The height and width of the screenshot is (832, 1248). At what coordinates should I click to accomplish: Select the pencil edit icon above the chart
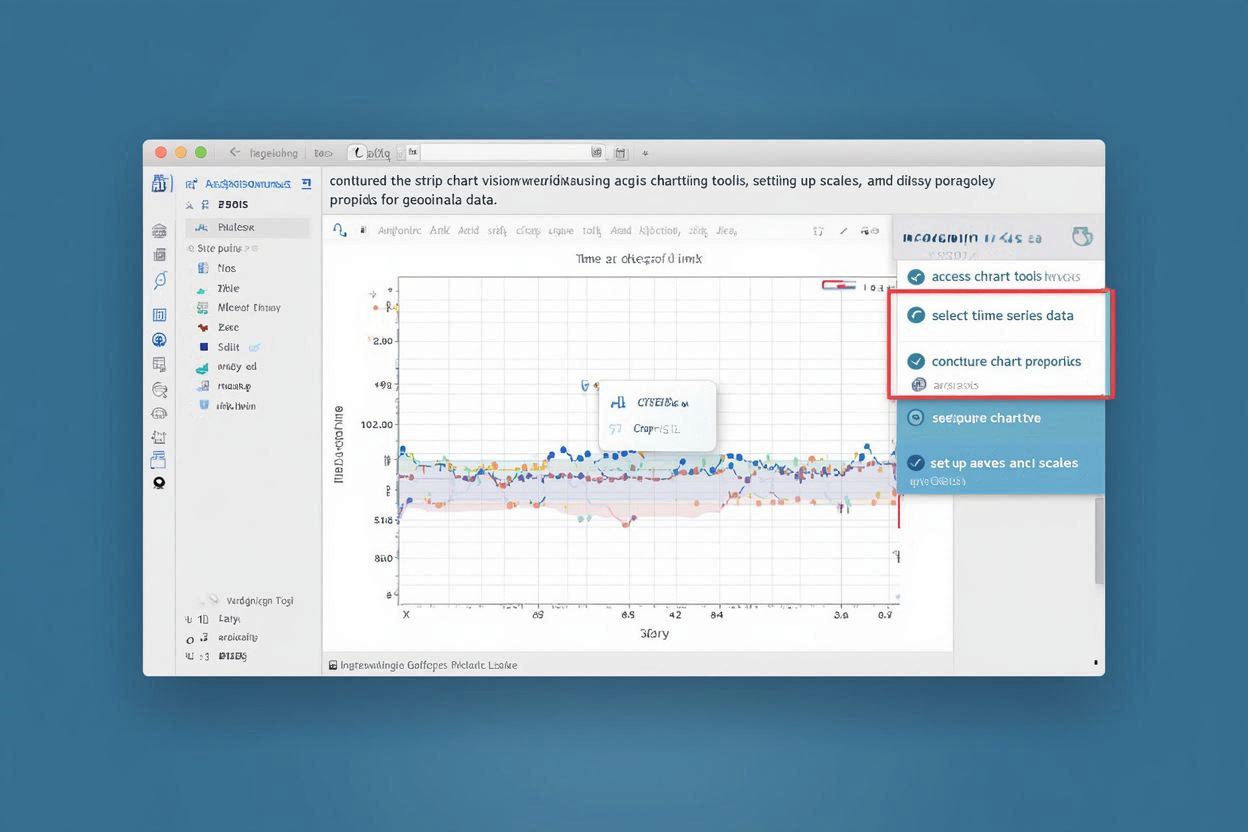[845, 231]
